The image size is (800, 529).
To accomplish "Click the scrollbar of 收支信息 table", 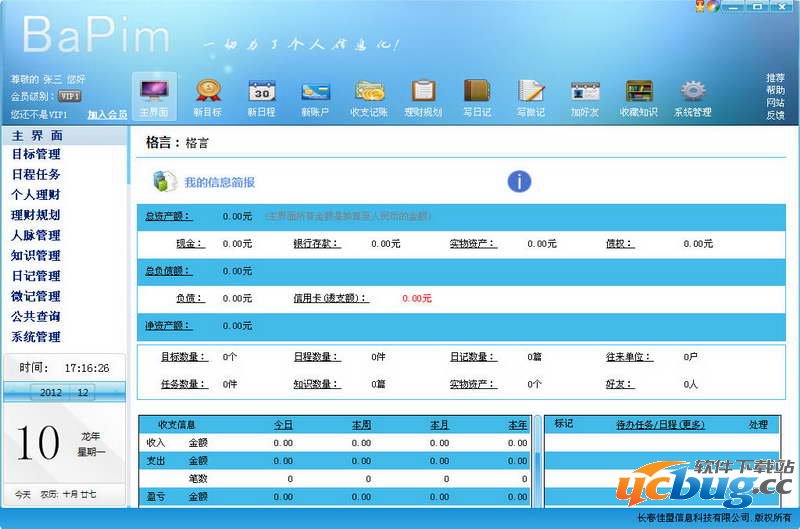I will point(537,462).
